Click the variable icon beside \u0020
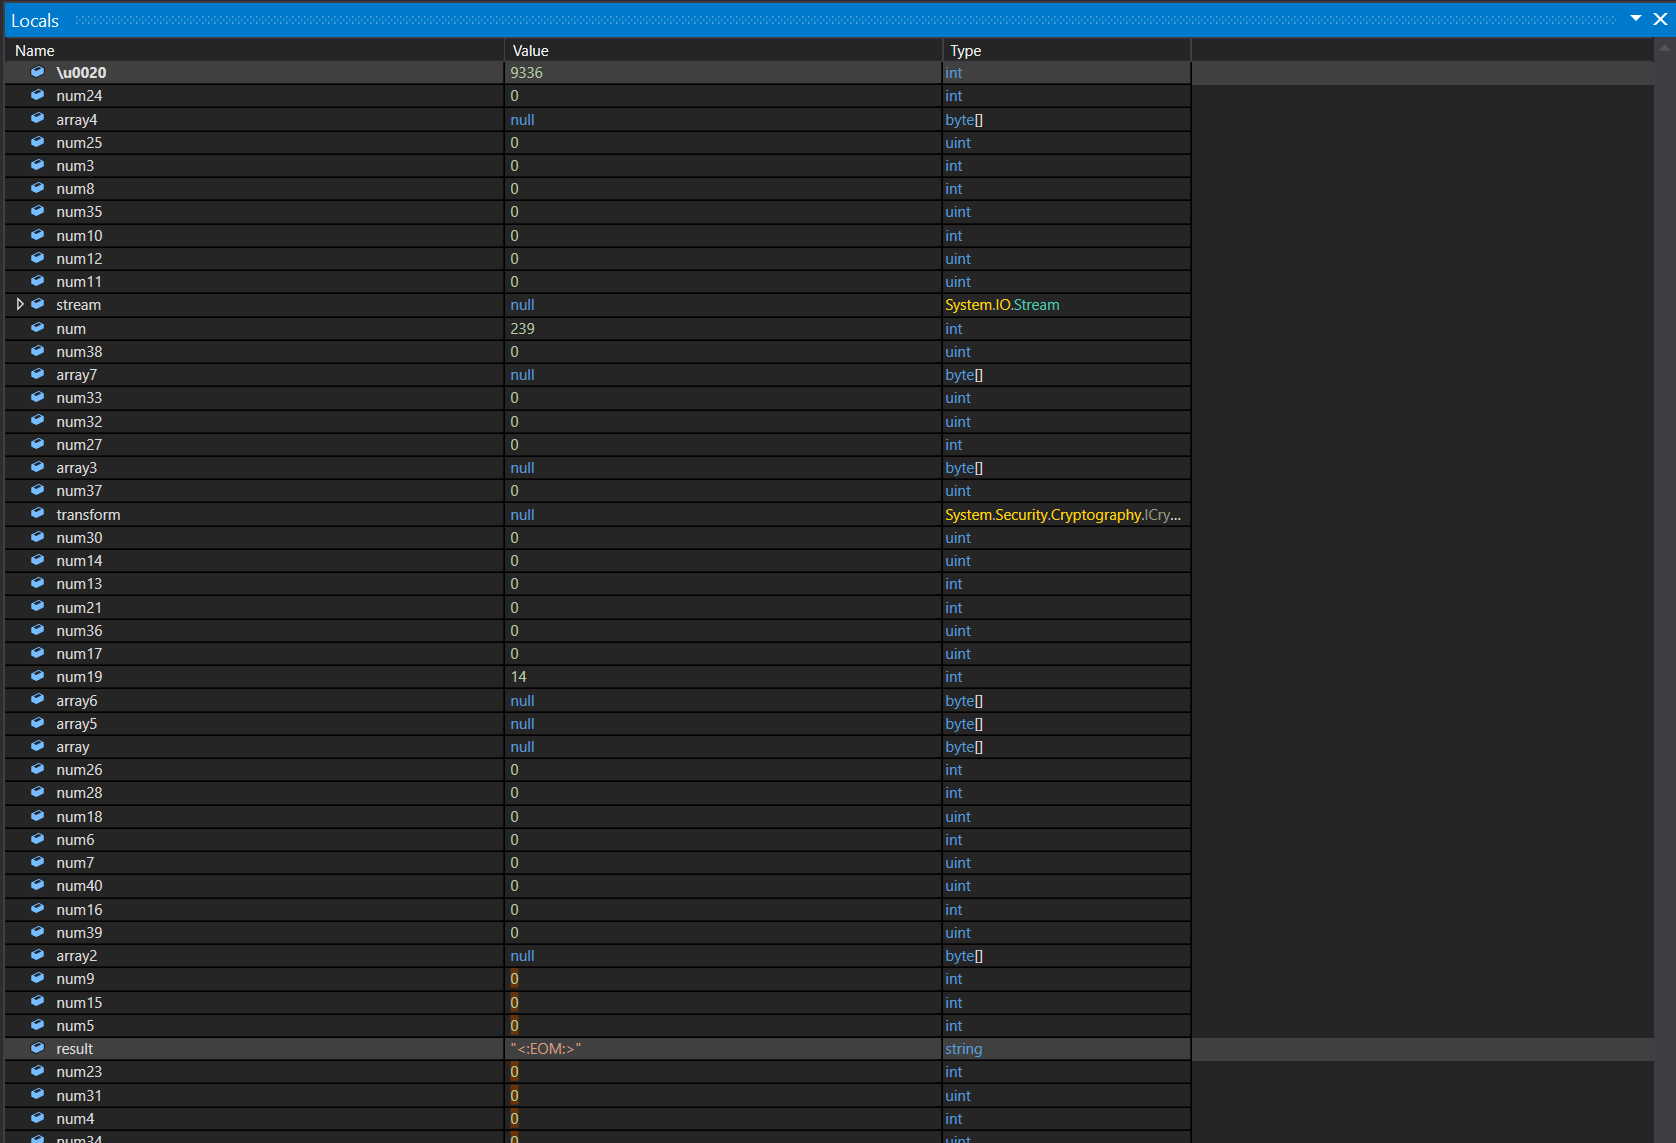The width and height of the screenshot is (1676, 1143). (37, 72)
